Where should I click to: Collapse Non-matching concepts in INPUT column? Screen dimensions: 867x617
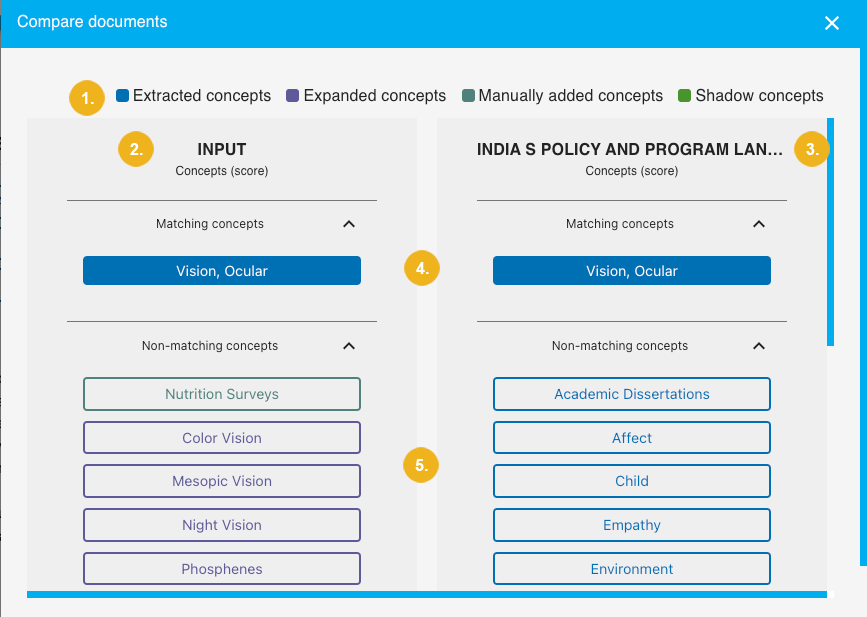pos(348,346)
